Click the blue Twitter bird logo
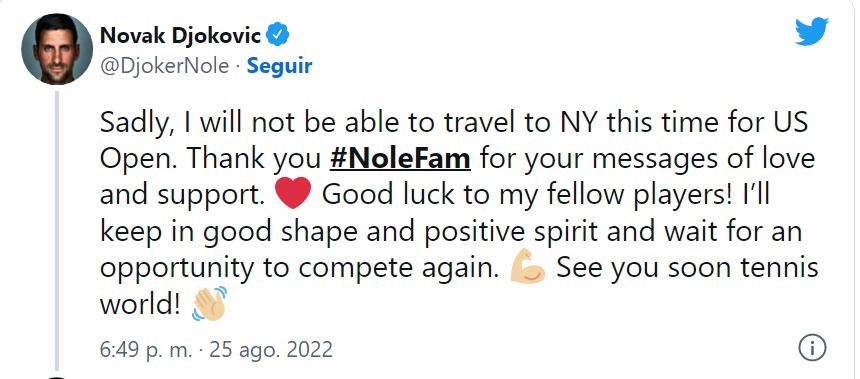The height and width of the screenshot is (379, 860). click(812, 31)
